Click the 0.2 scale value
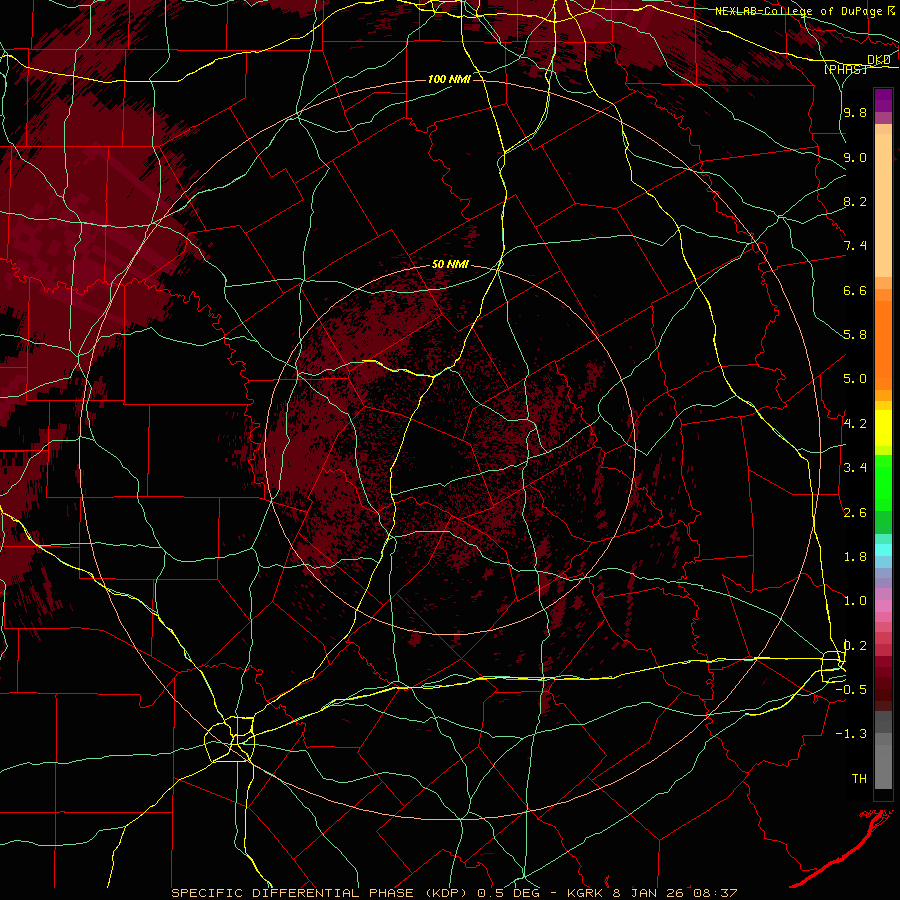900x900 pixels. (x=855, y=646)
